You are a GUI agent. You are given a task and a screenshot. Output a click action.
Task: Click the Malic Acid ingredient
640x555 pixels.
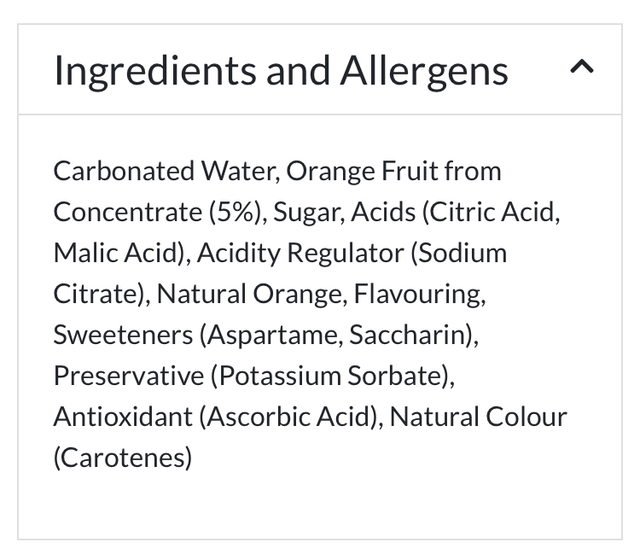coord(116,253)
